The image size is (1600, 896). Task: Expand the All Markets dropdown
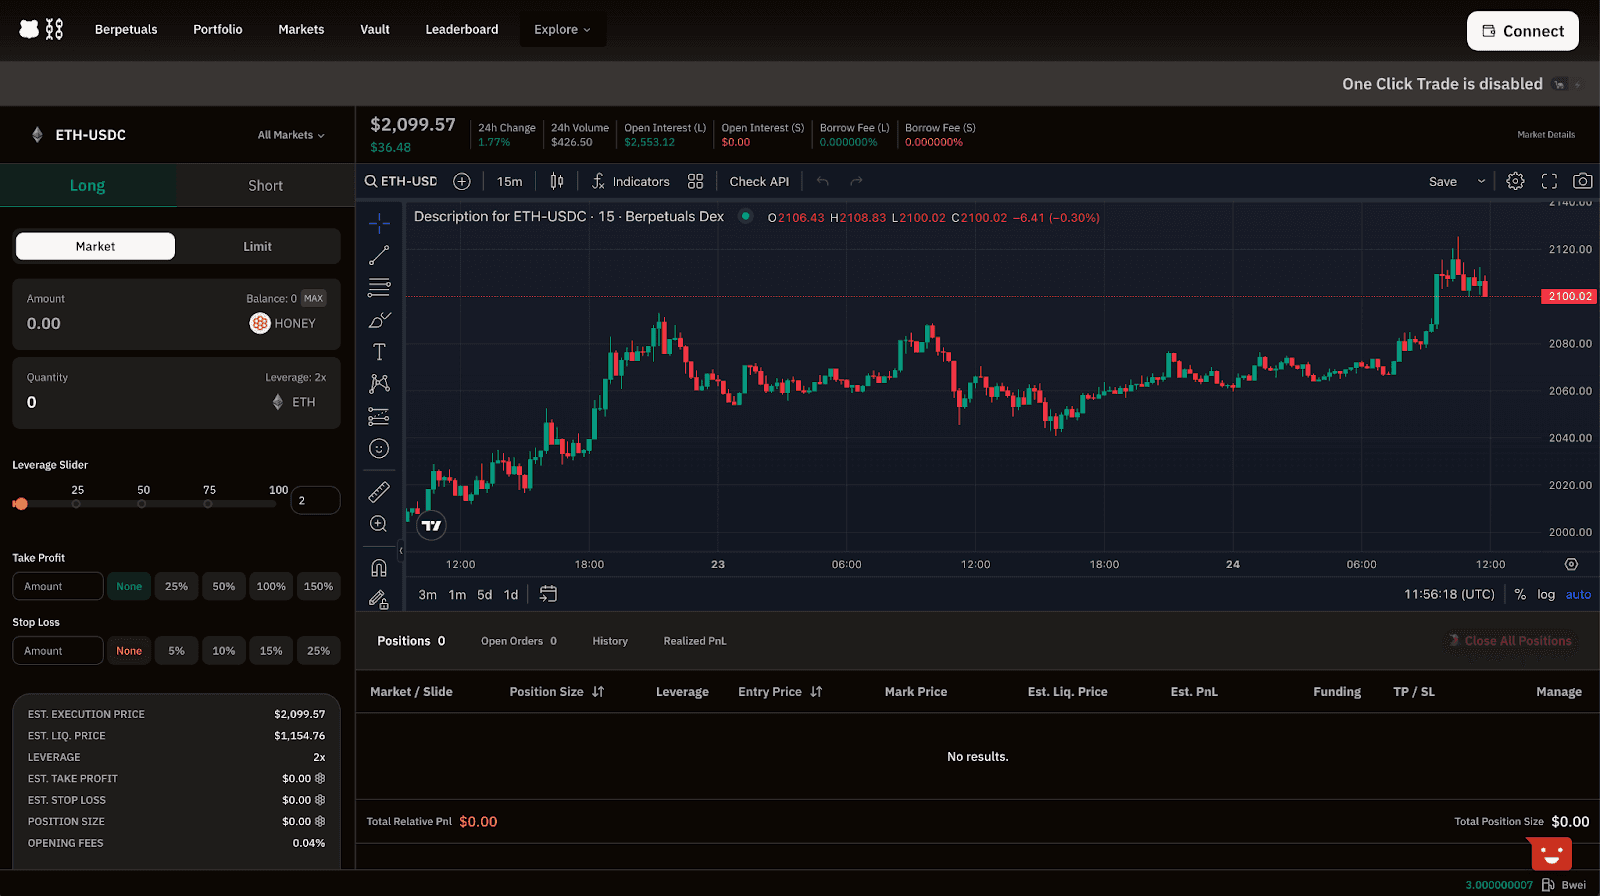coord(291,135)
